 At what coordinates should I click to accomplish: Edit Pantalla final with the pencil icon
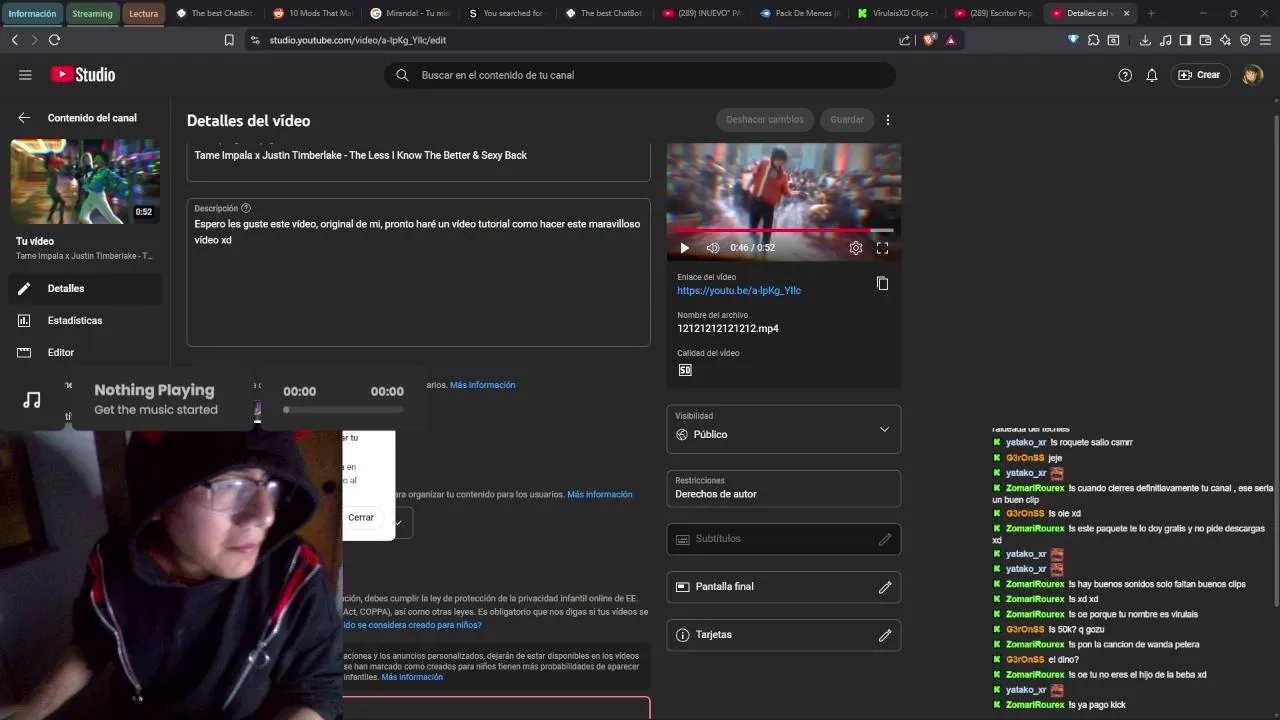pos(885,587)
